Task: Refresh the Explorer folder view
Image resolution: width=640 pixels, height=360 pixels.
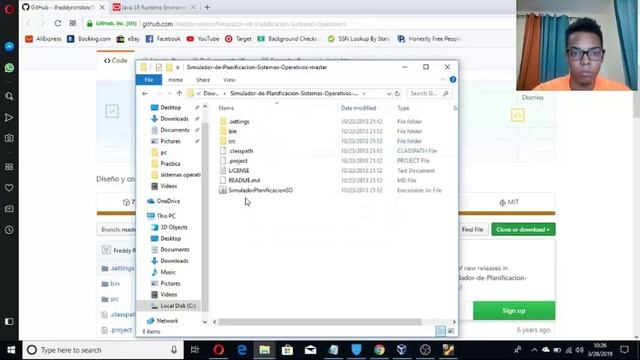Action: point(397,93)
